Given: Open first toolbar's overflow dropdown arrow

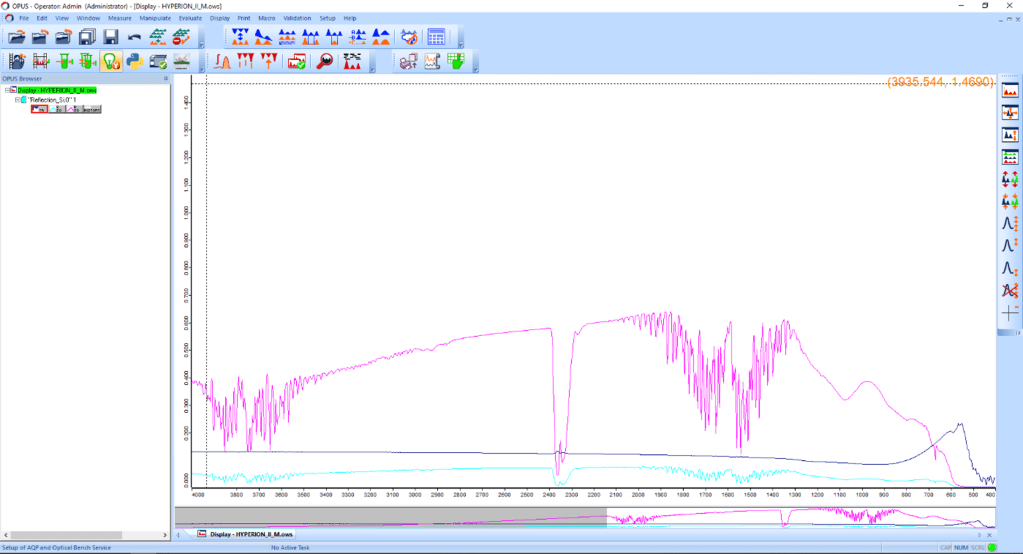Looking at the screenshot, I should coord(202,43).
